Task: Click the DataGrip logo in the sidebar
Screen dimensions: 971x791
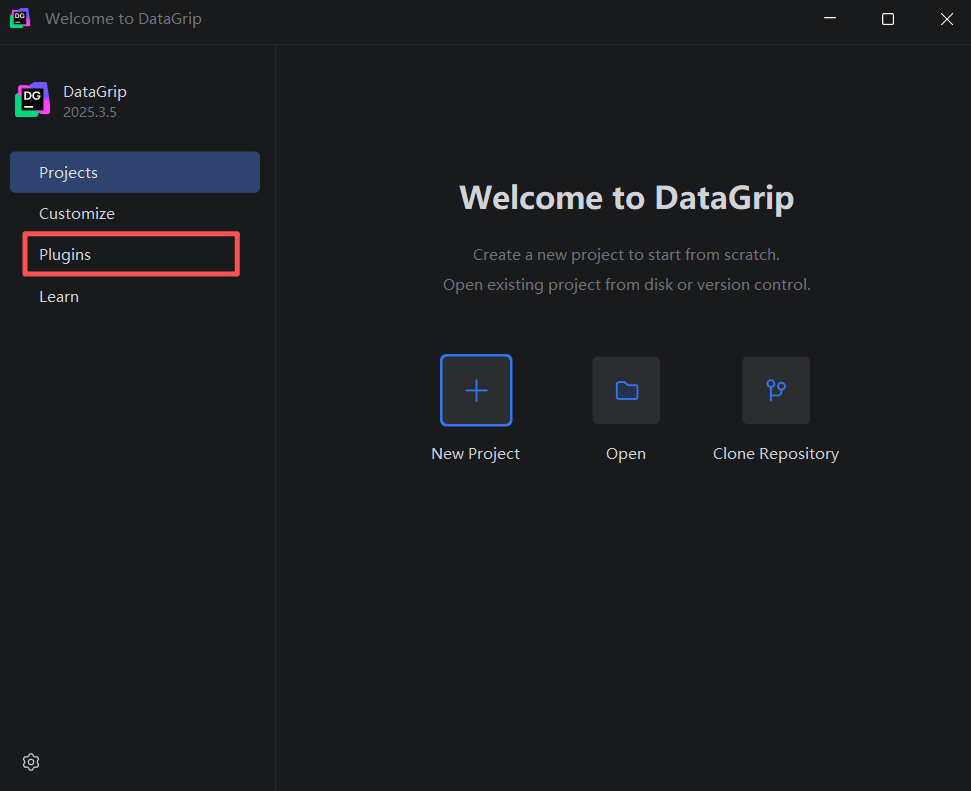Action: point(33,100)
